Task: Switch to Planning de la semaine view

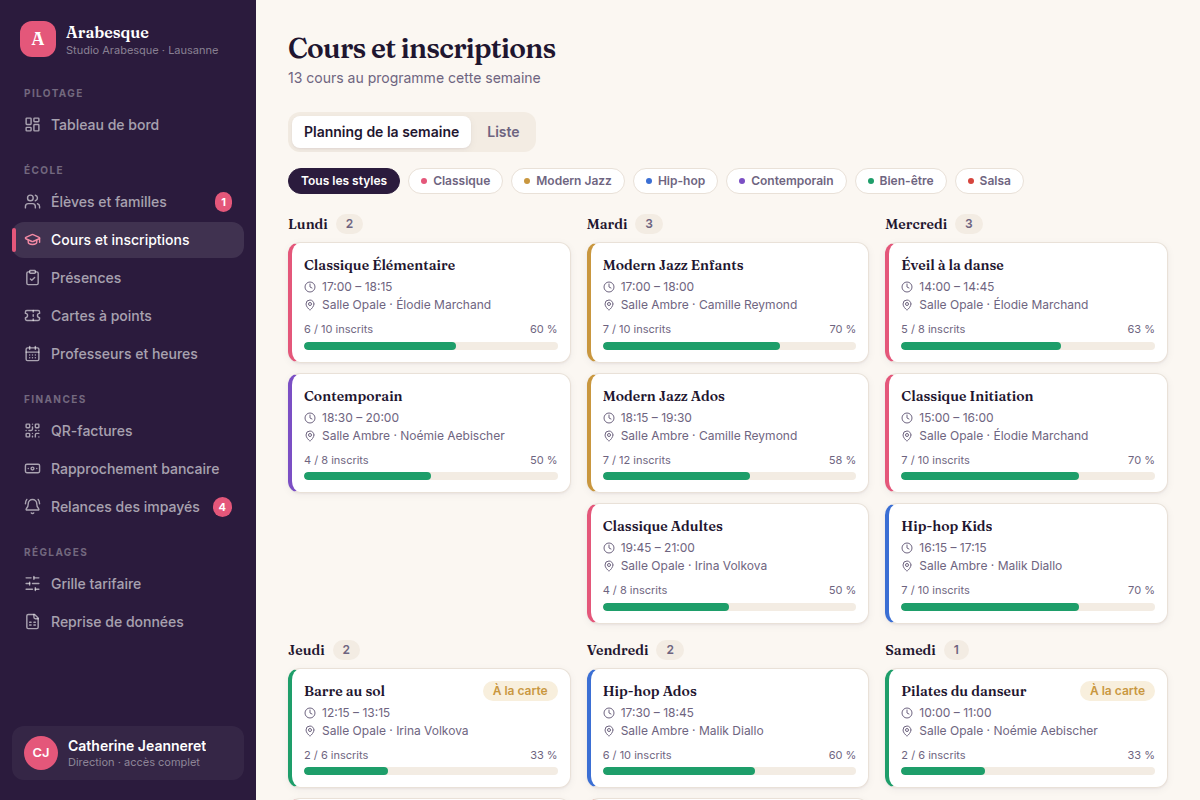Action: click(381, 132)
